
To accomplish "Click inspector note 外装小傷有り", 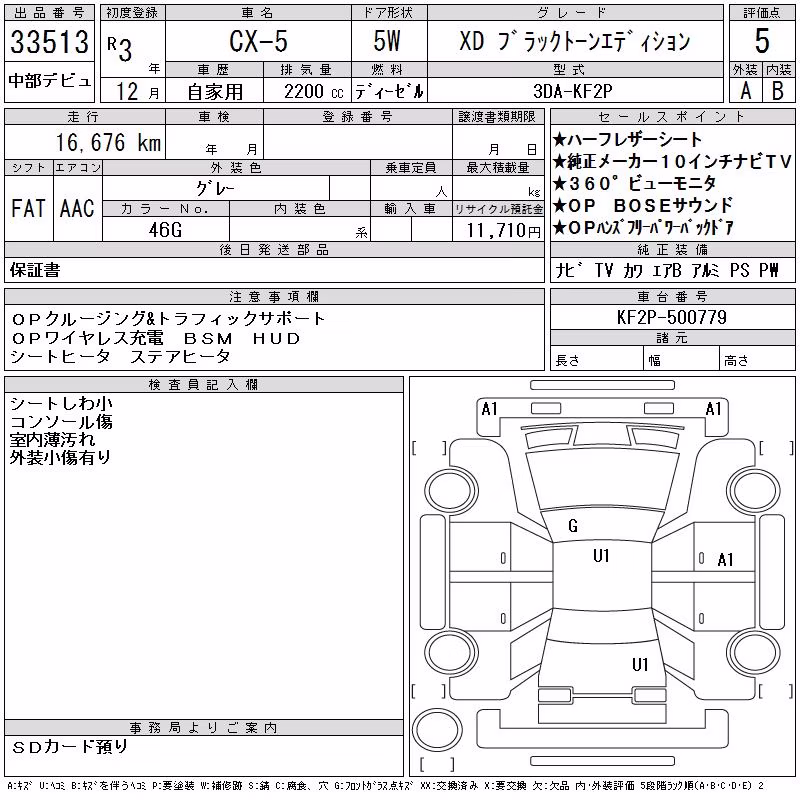I will (61, 458).
